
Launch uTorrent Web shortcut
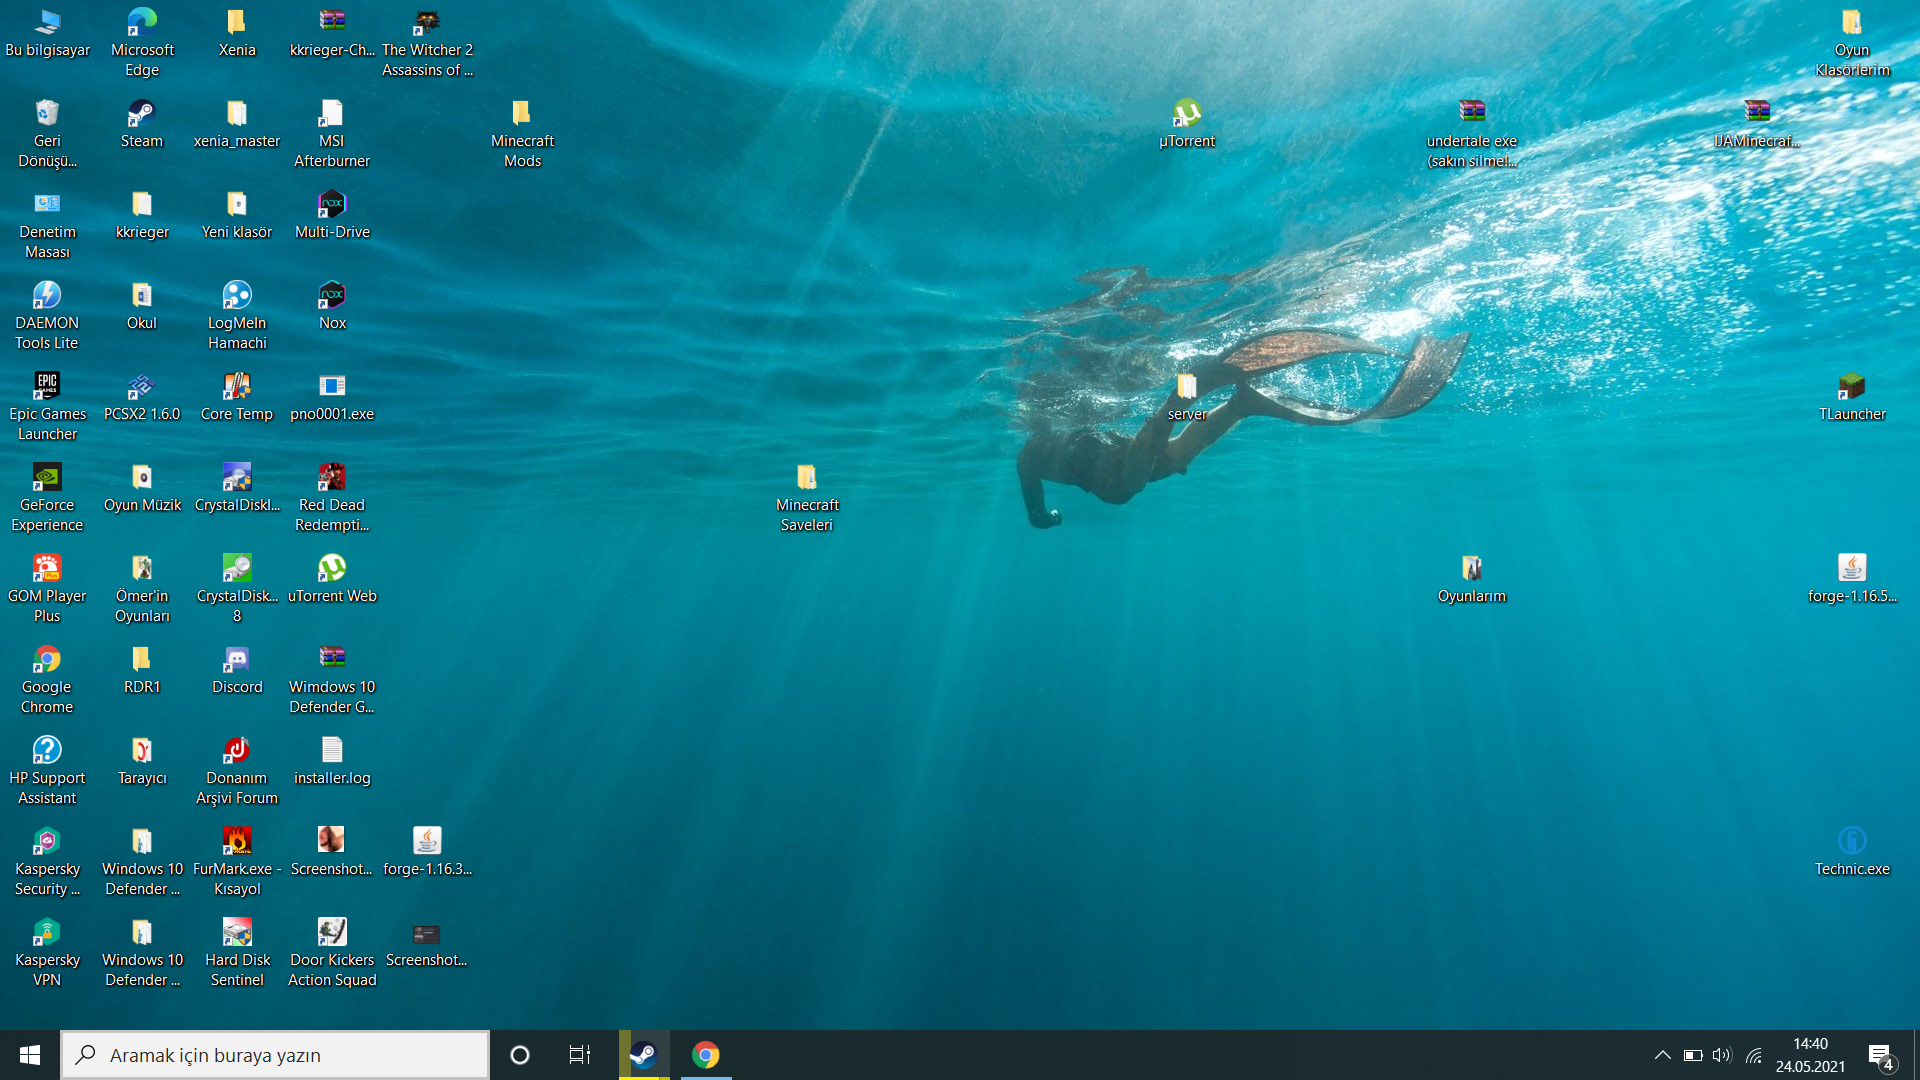click(332, 579)
